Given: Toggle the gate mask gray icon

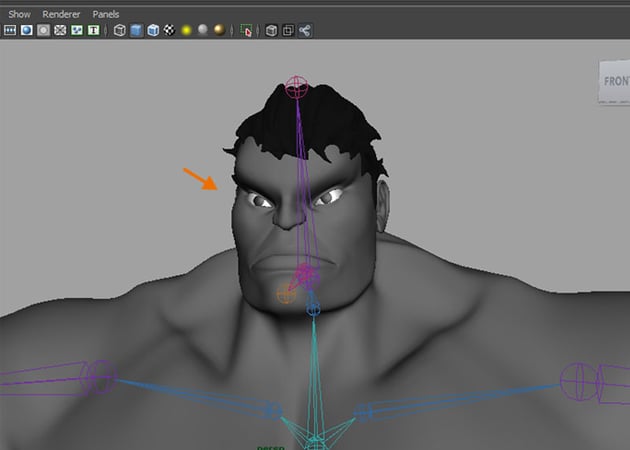Looking at the screenshot, I should point(43,30).
